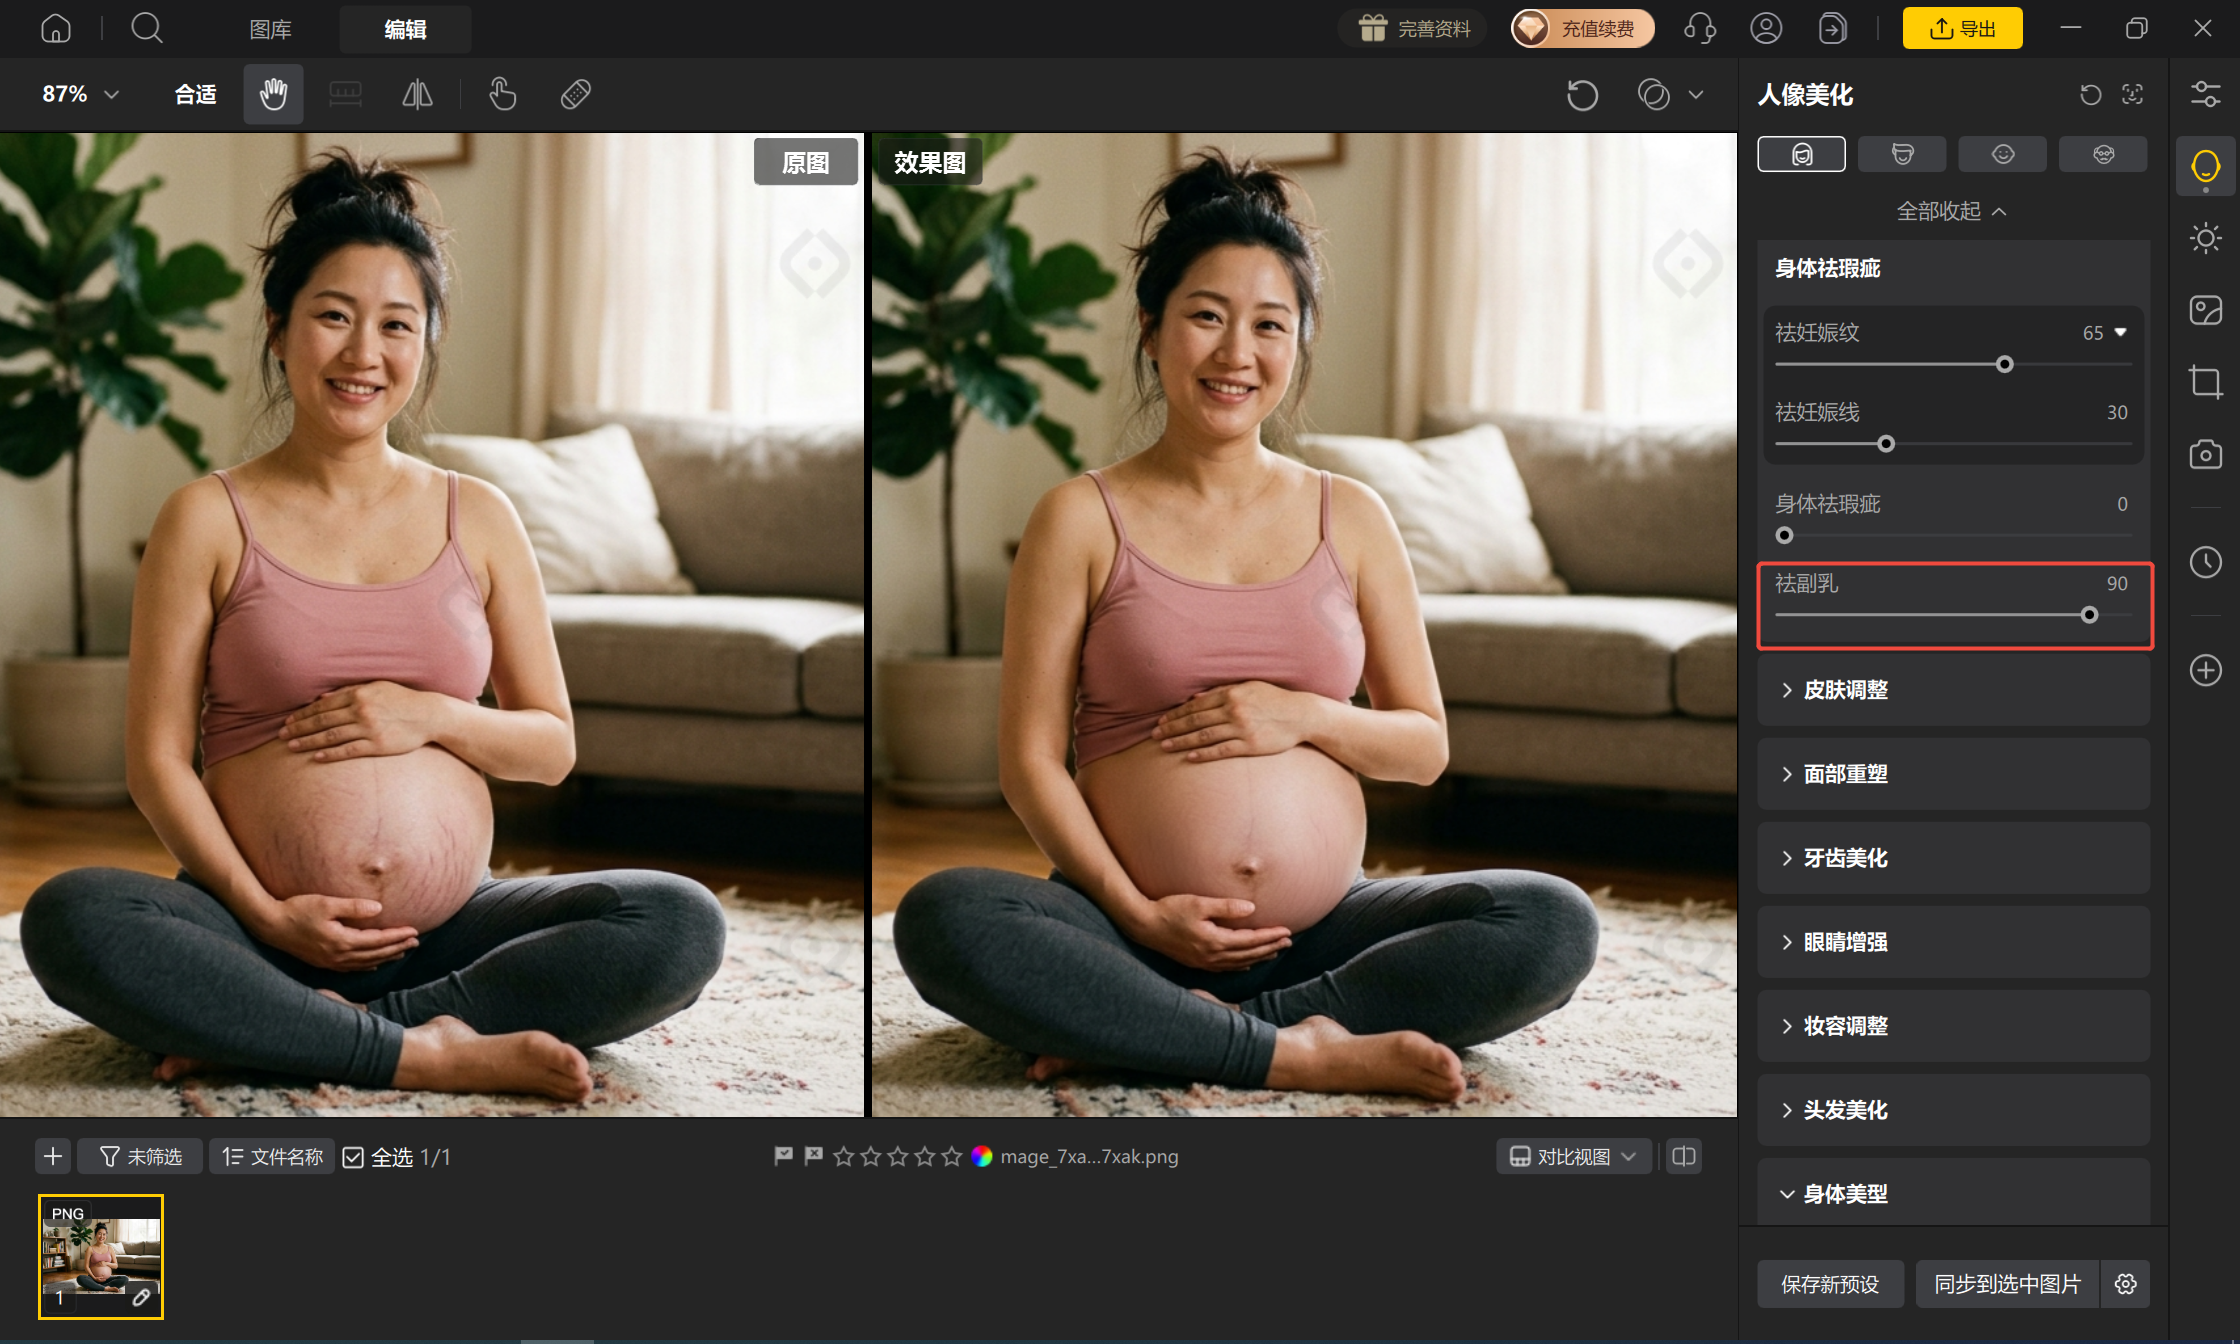The width and height of the screenshot is (2240, 1344).
Task: Click the 充值续费 button
Action: click(1582, 28)
